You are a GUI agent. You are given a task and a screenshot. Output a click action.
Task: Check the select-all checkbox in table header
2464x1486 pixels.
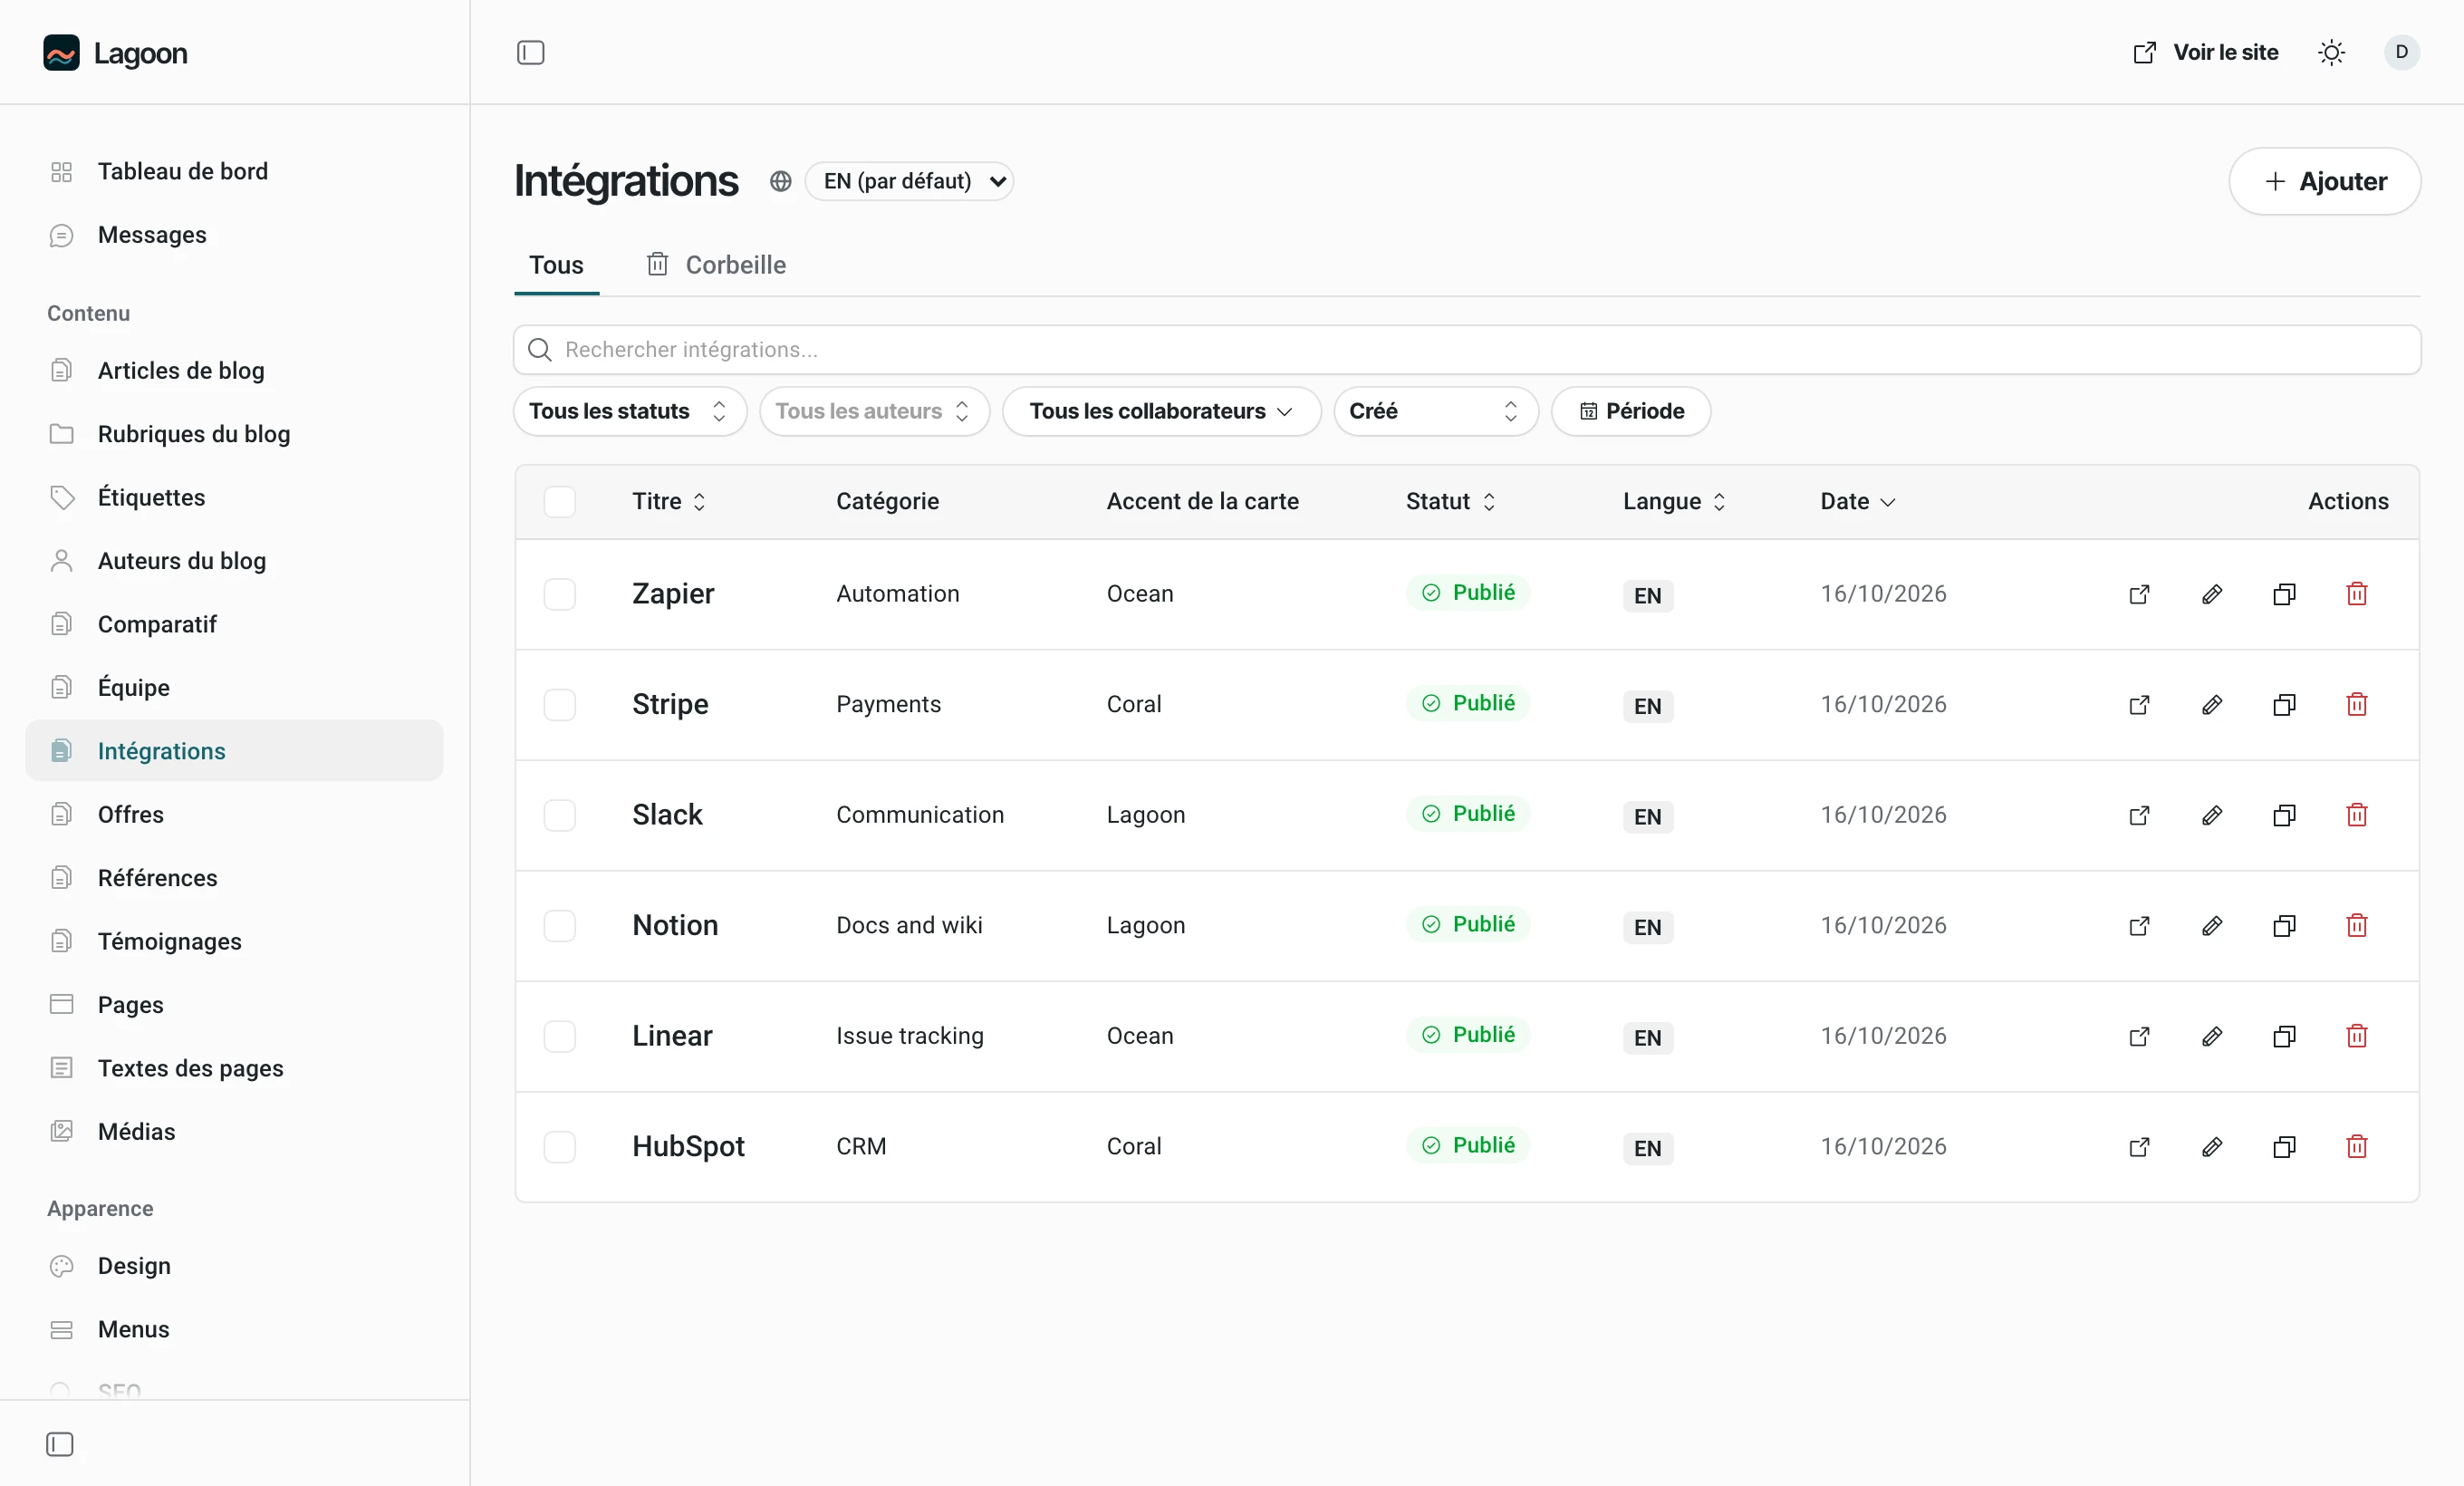[x=559, y=501]
